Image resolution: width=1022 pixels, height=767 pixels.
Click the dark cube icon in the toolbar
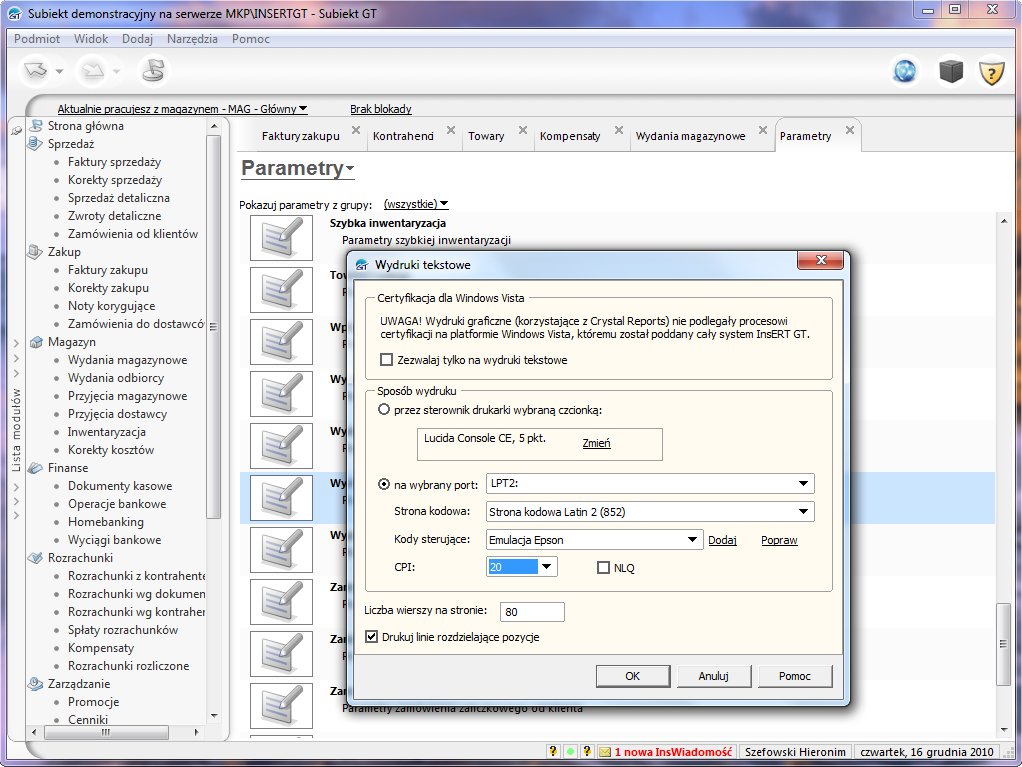[949, 71]
